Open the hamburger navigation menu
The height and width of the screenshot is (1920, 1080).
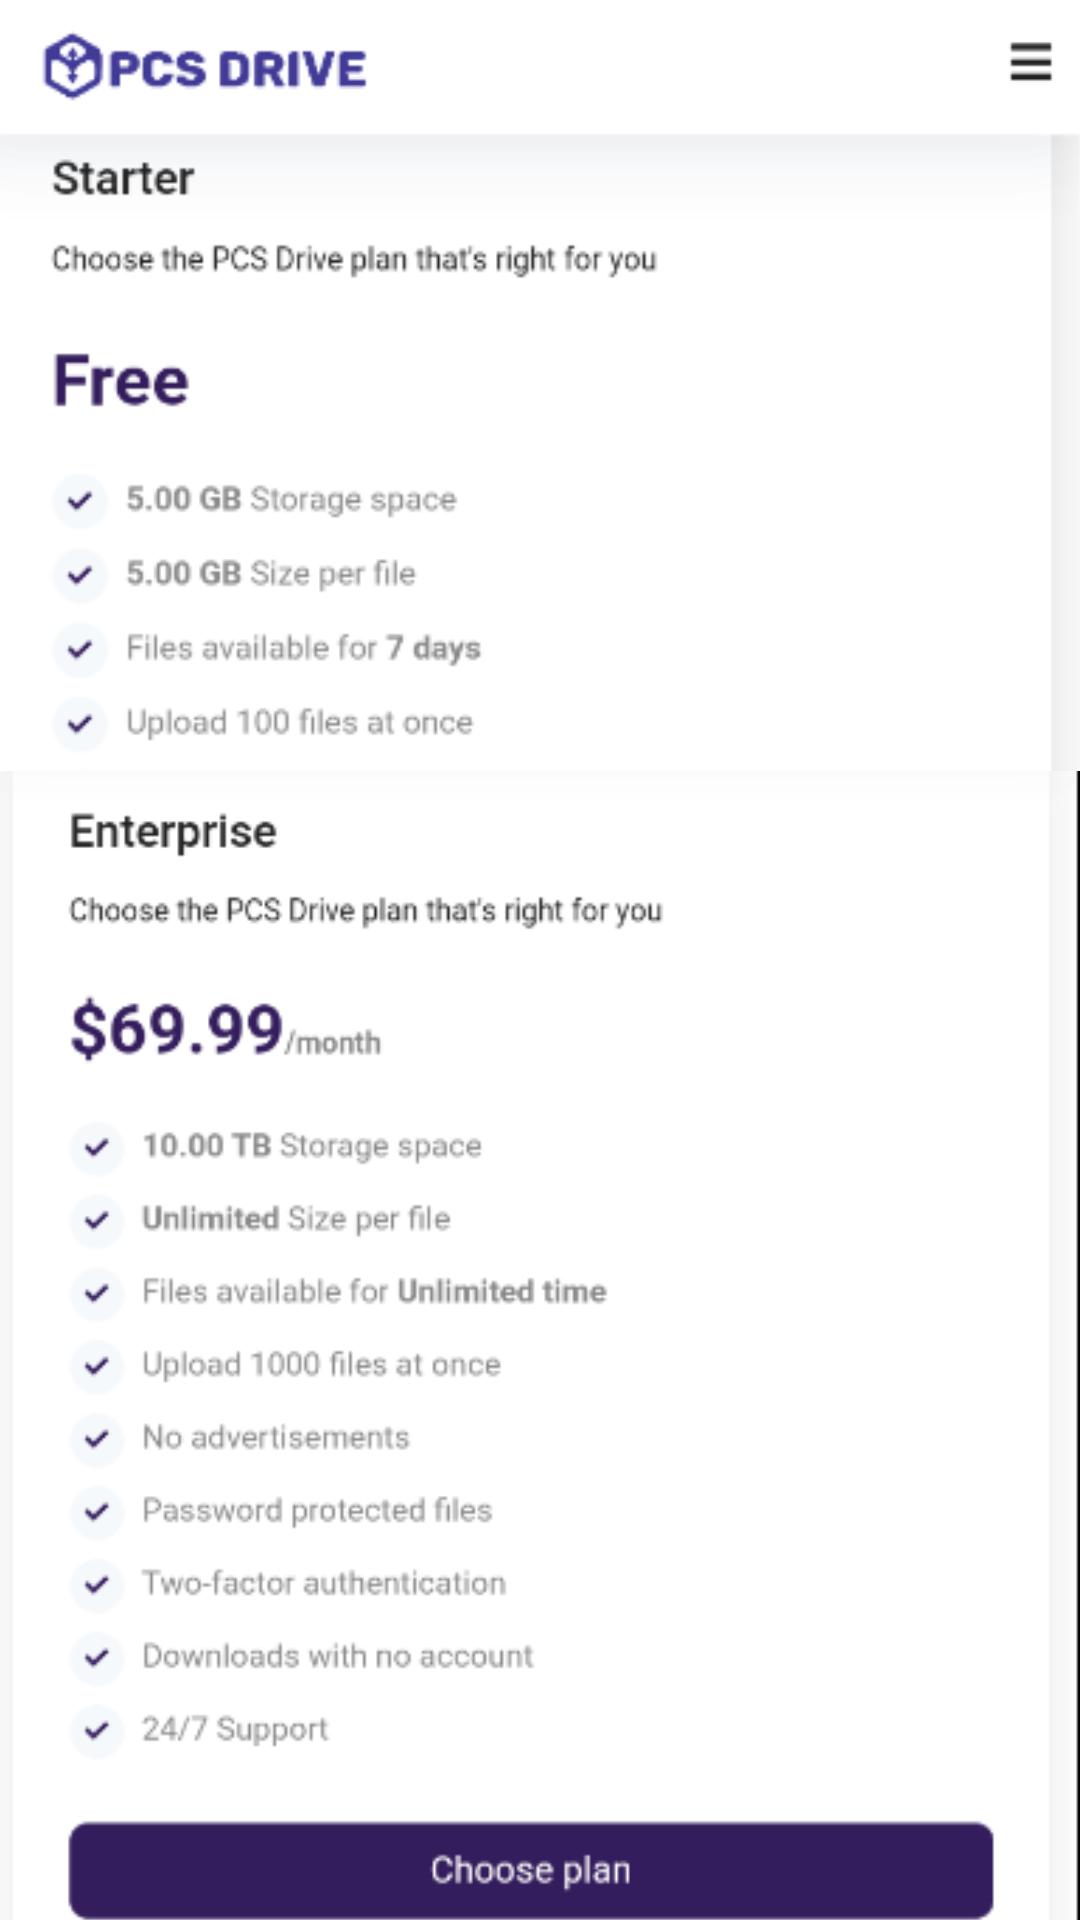(x=1030, y=62)
